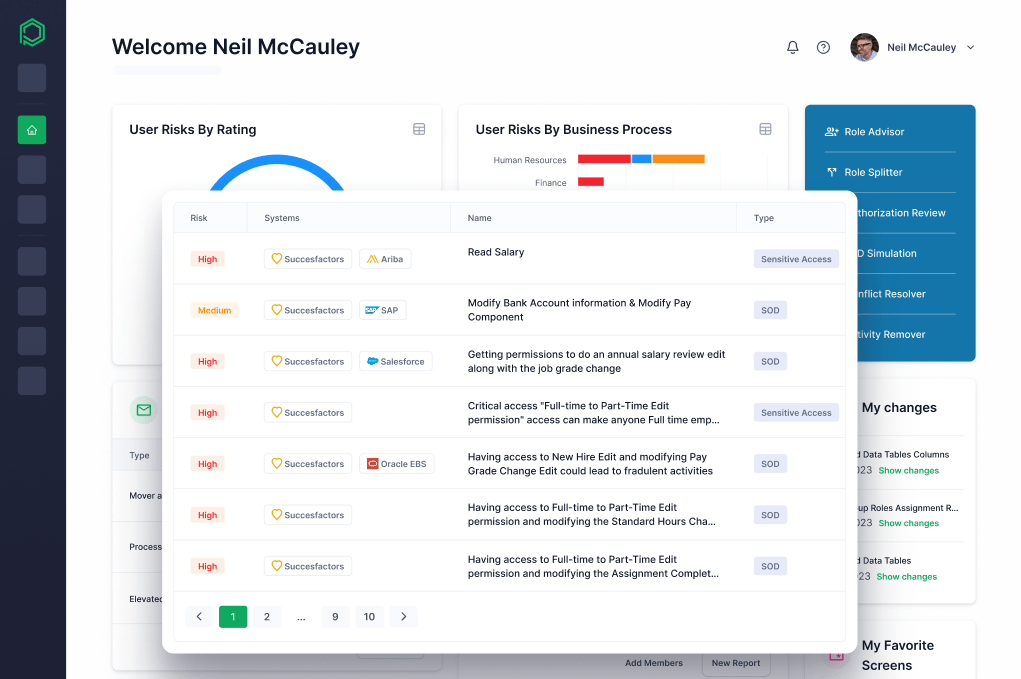Open the notifications bell
The height and width of the screenshot is (679, 1021).
(793, 47)
